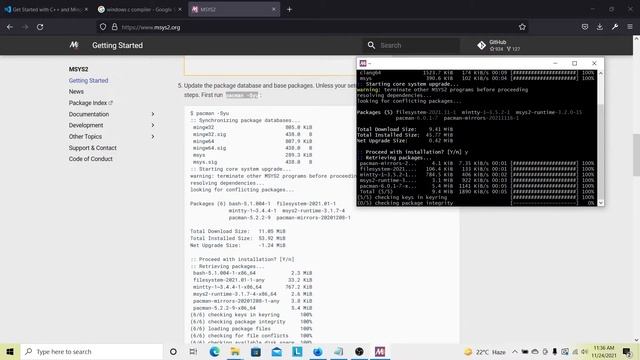Image resolution: width=640 pixels, height=360 pixels.
Task: Open Package Index external link
Action: 91,103
